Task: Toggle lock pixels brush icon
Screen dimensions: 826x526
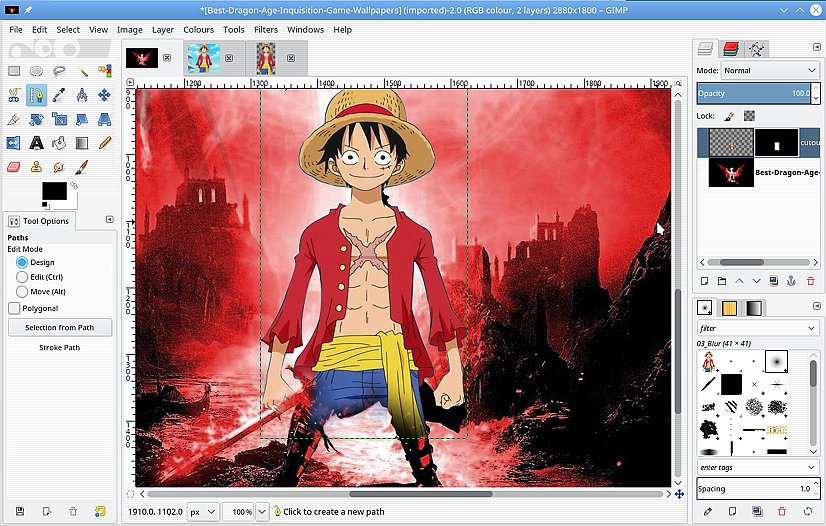Action: (730, 116)
